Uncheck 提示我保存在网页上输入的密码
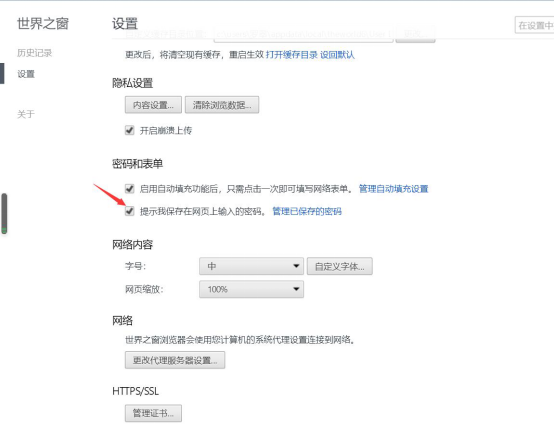This screenshot has height=427, width=554. (130, 211)
